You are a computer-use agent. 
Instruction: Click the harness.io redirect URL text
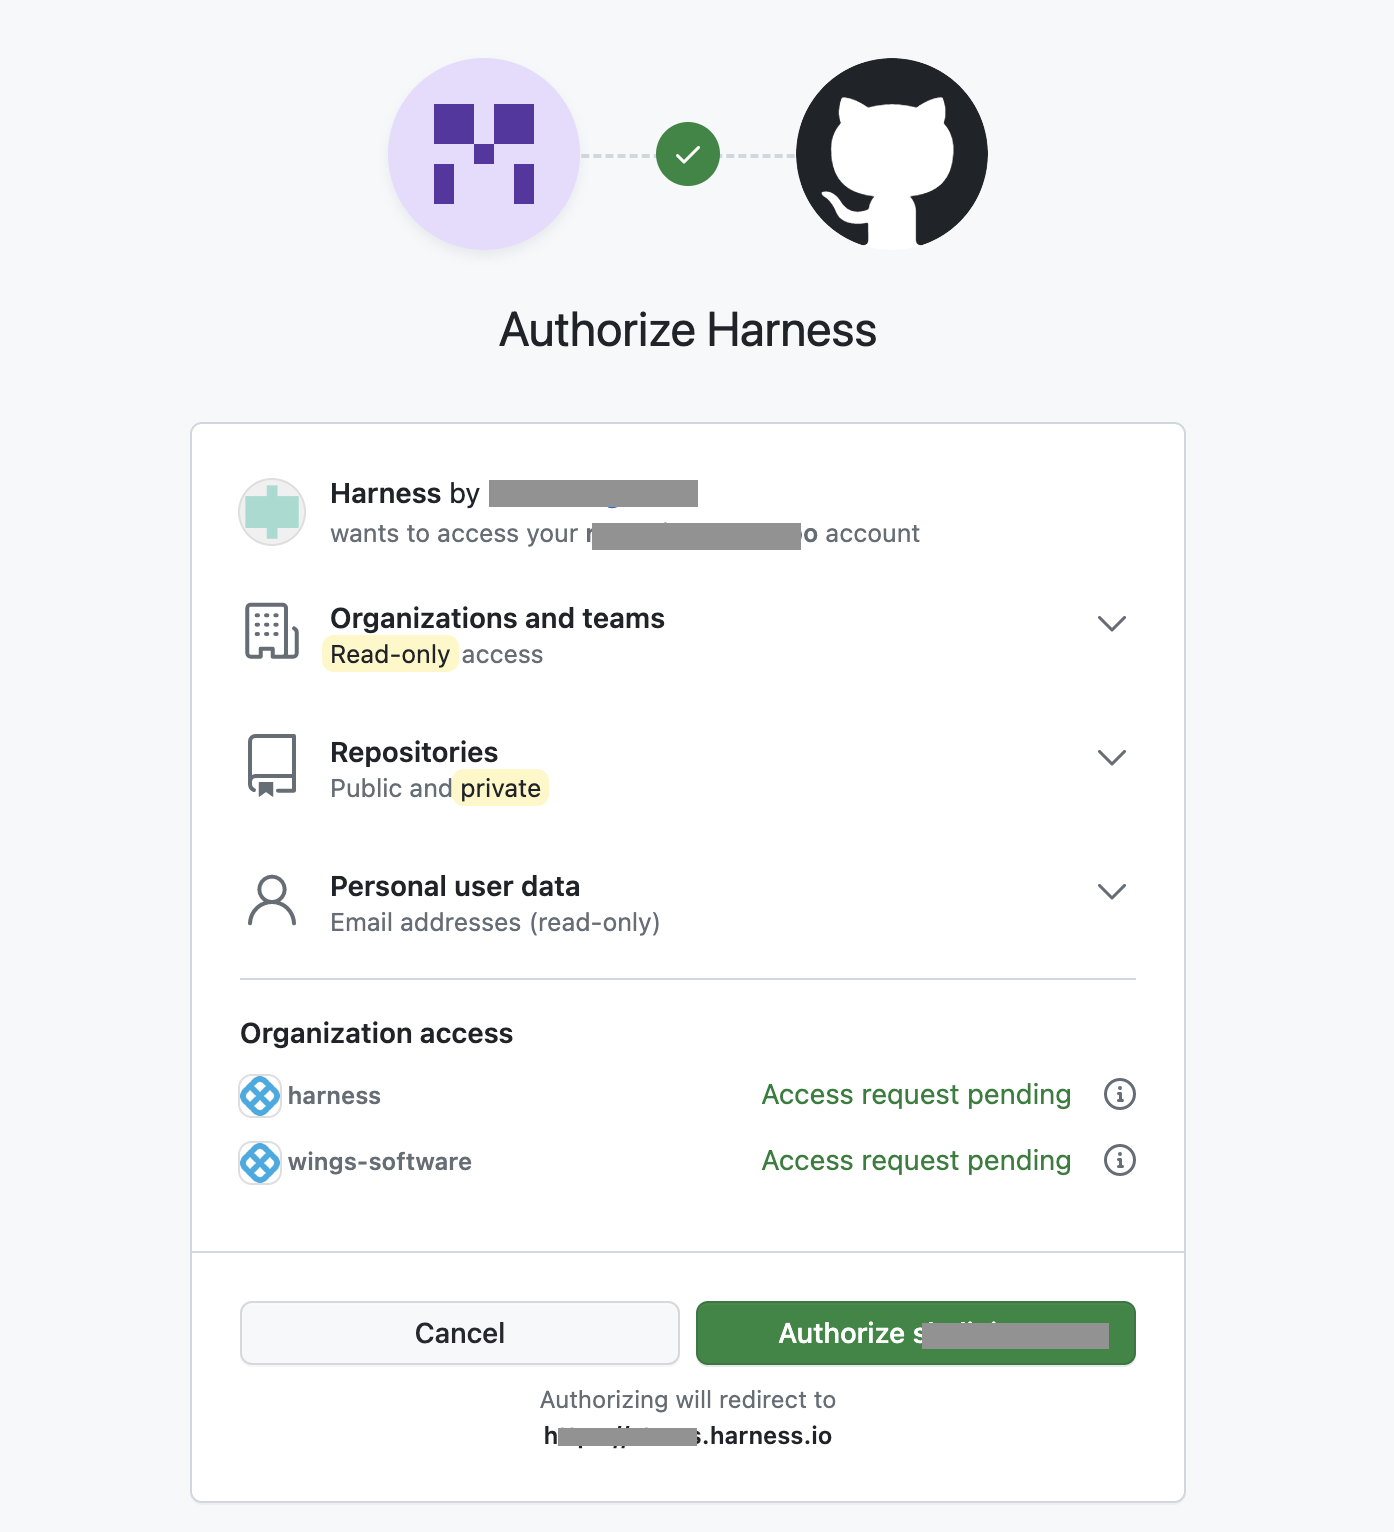(x=688, y=1436)
